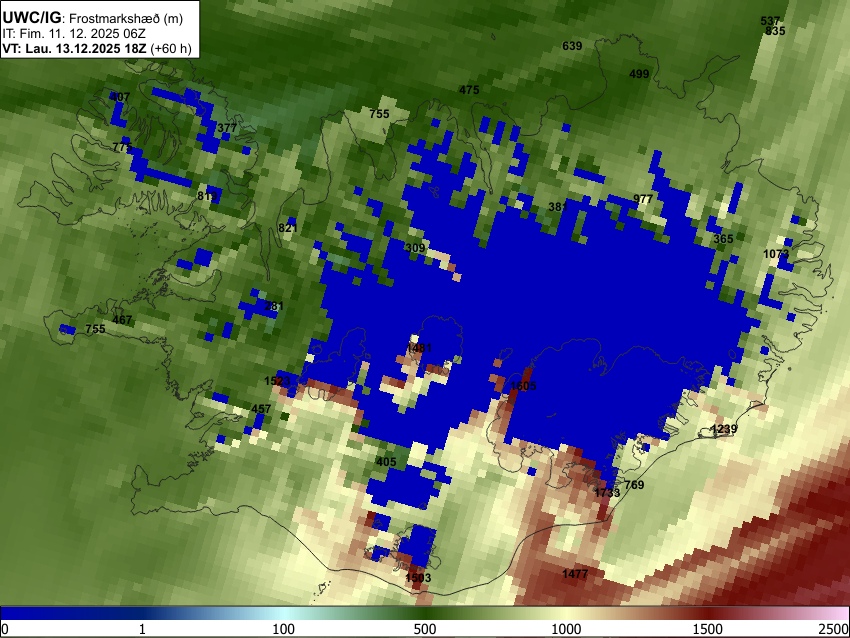Click the 1477 value over the sea
Image resolution: width=850 pixels, height=638 pixels.
pos(575,573)
